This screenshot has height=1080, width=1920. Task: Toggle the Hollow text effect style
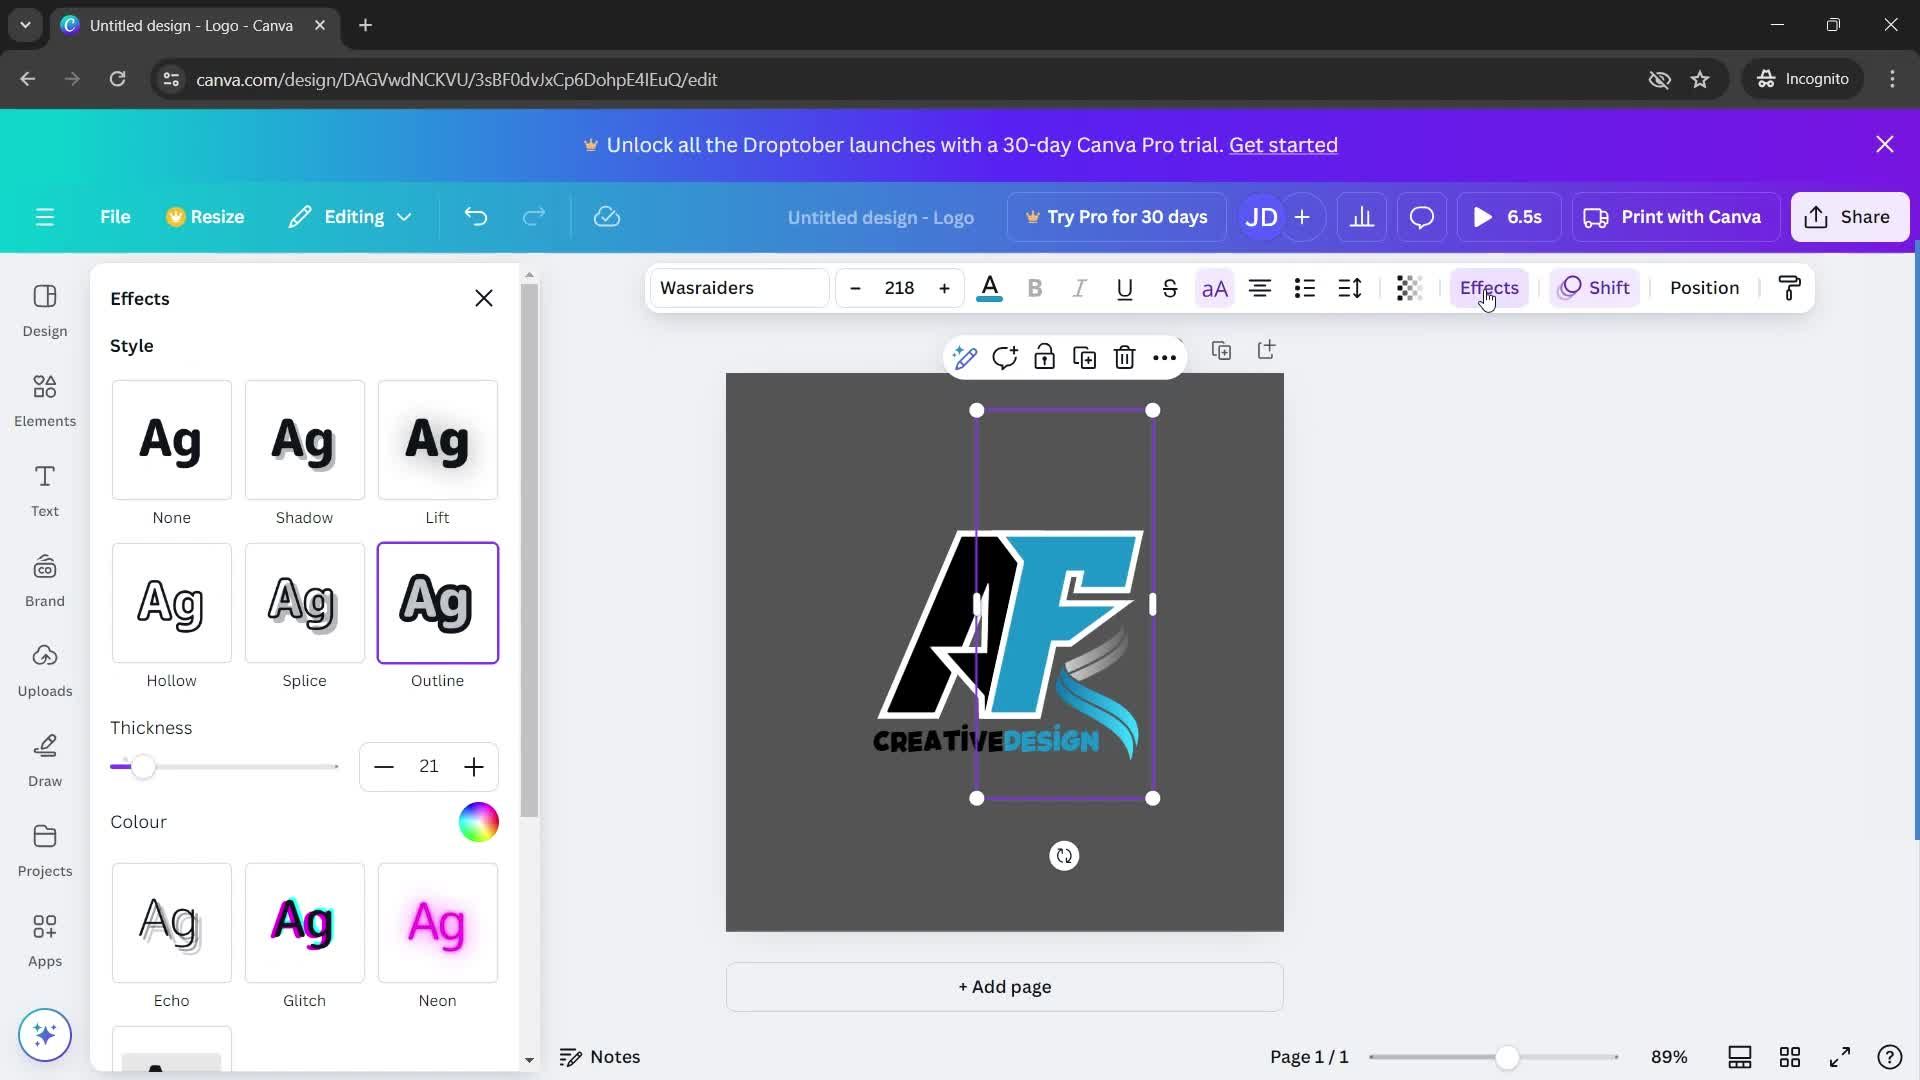tap(171, 601)
